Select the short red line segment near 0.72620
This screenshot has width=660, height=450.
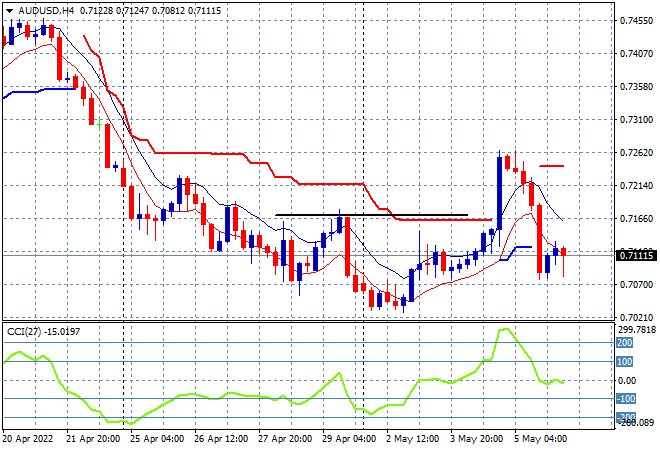click(551, 166)
